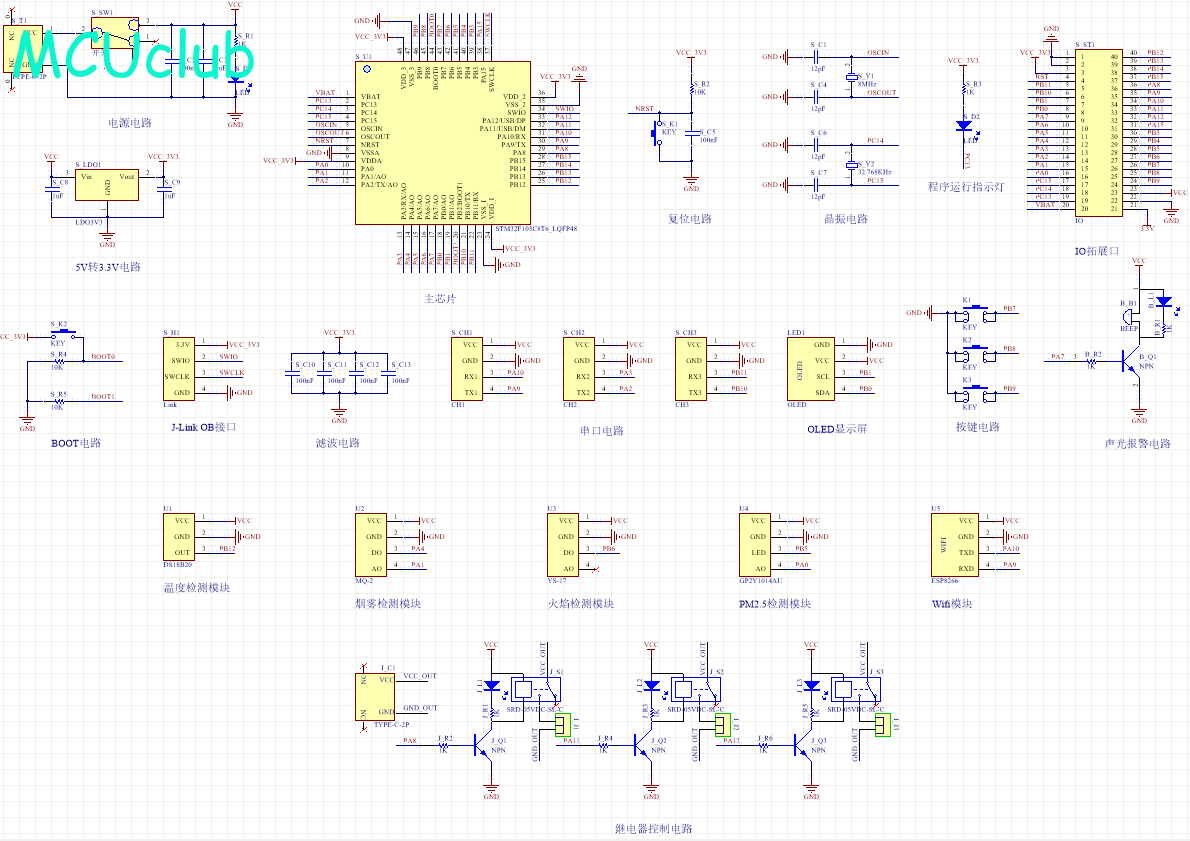Select the U1 DS18B20 temperature sensor
The height and width of the screenshot is (841, 1190).
pyautogui.click(x=179, y=537)
